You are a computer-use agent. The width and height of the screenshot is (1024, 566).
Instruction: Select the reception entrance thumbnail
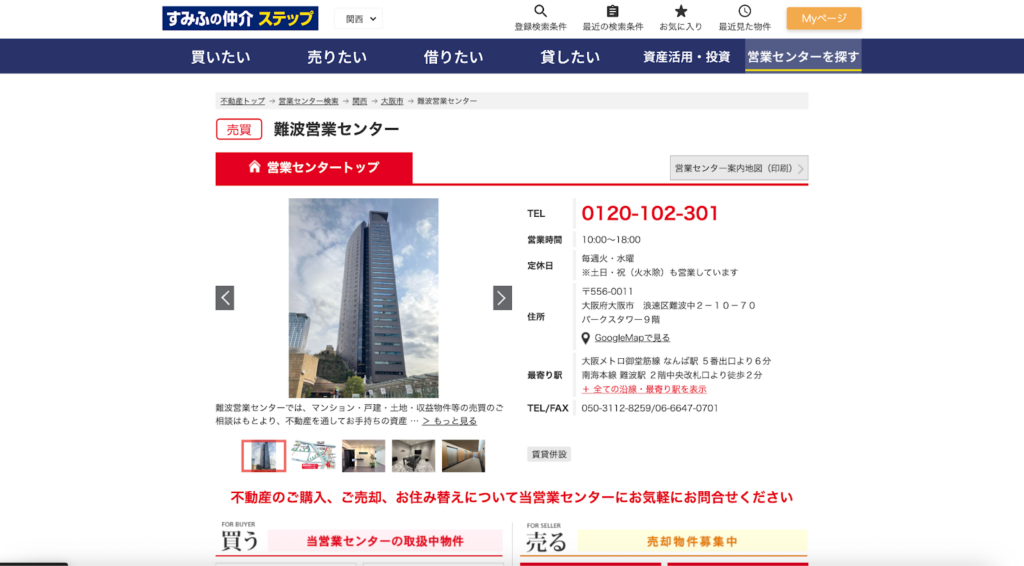[x=364, y=456]
